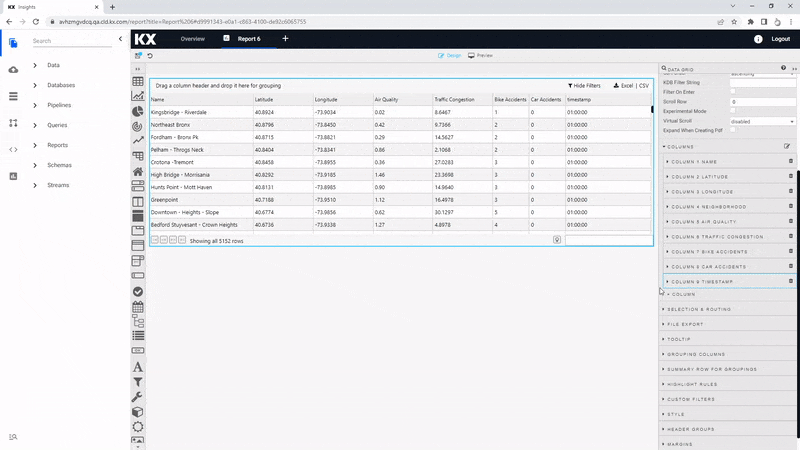Click the home icon in component toolbar
Screen dimensions: 800x450
coord(138,171)
